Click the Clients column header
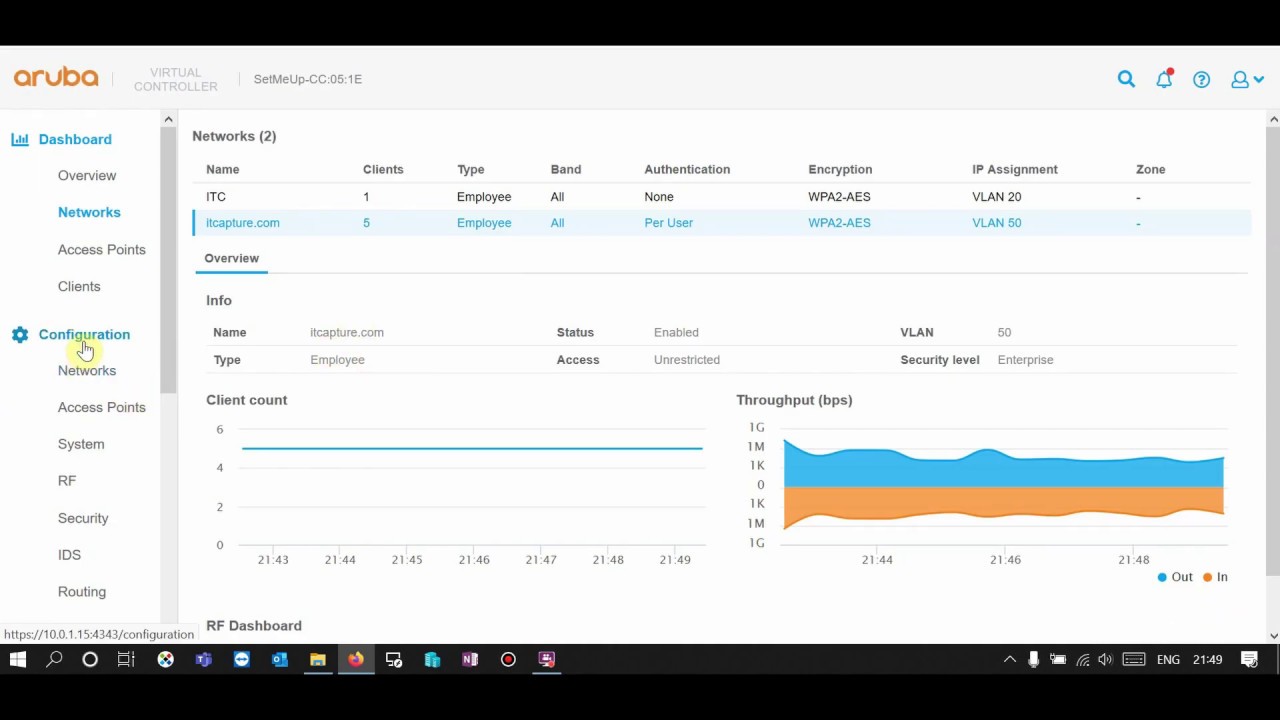The height and width of the screenshot is (720, 1280). tap(383, 170)
